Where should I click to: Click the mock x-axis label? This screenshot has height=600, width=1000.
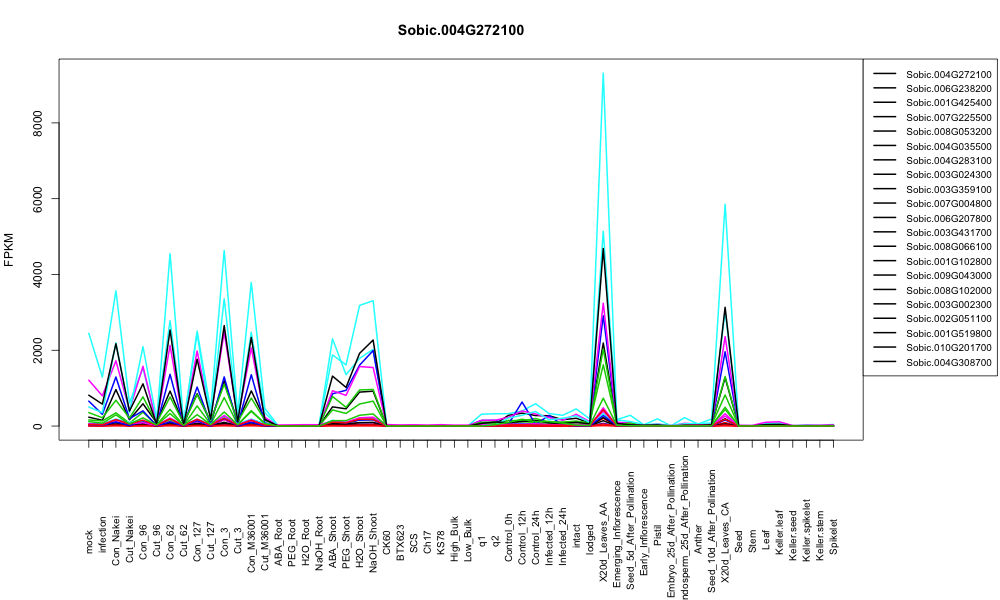coord(89,542)
